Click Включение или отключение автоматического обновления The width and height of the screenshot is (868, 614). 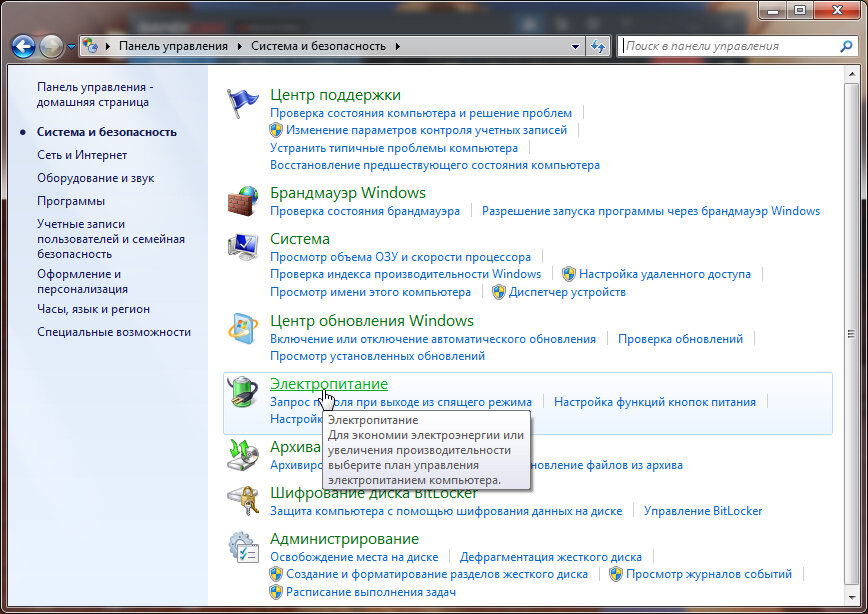click(x=433, y=339)
